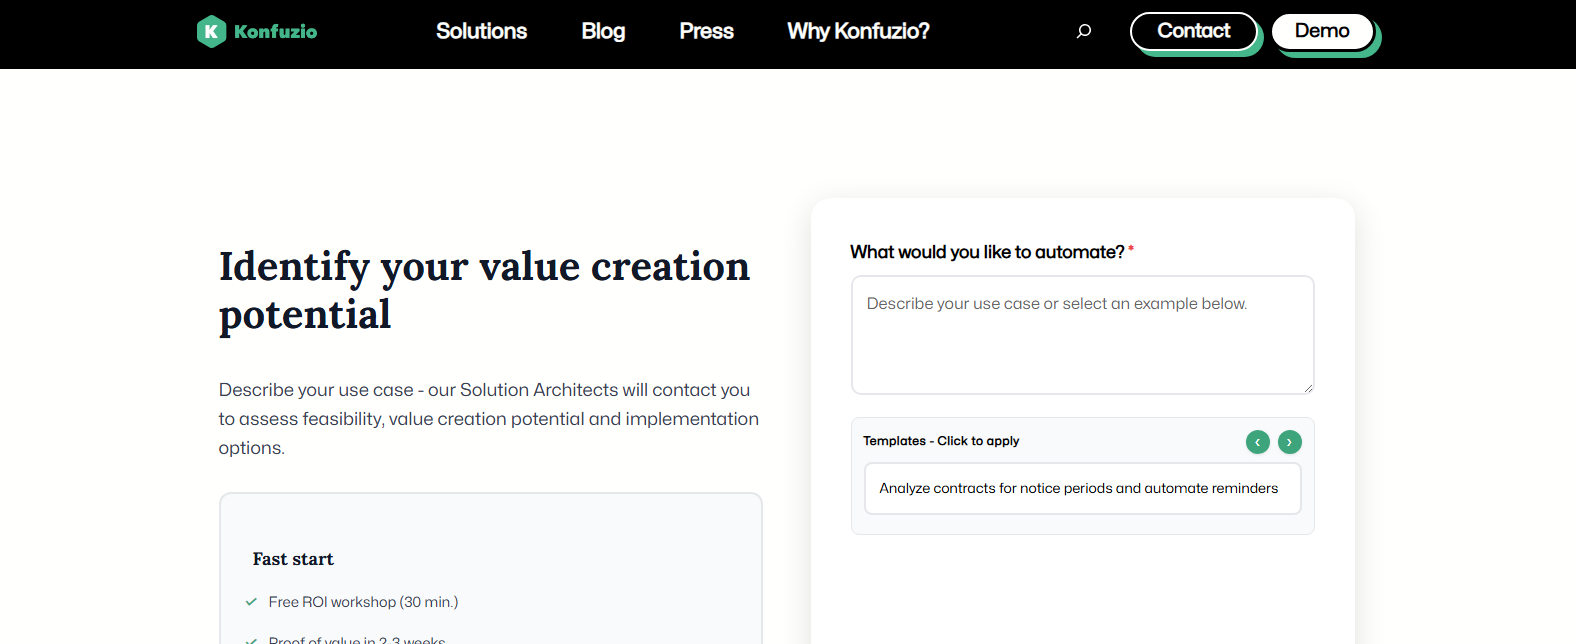The image size is (1576, 644).
Task: Click the Free ROI workshop list item
Action: pos(363,602)
